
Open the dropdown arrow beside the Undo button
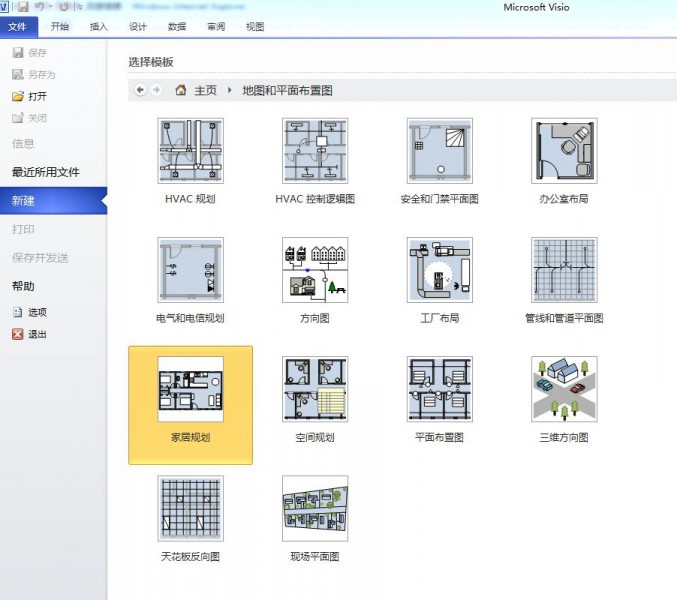(49, 7)
